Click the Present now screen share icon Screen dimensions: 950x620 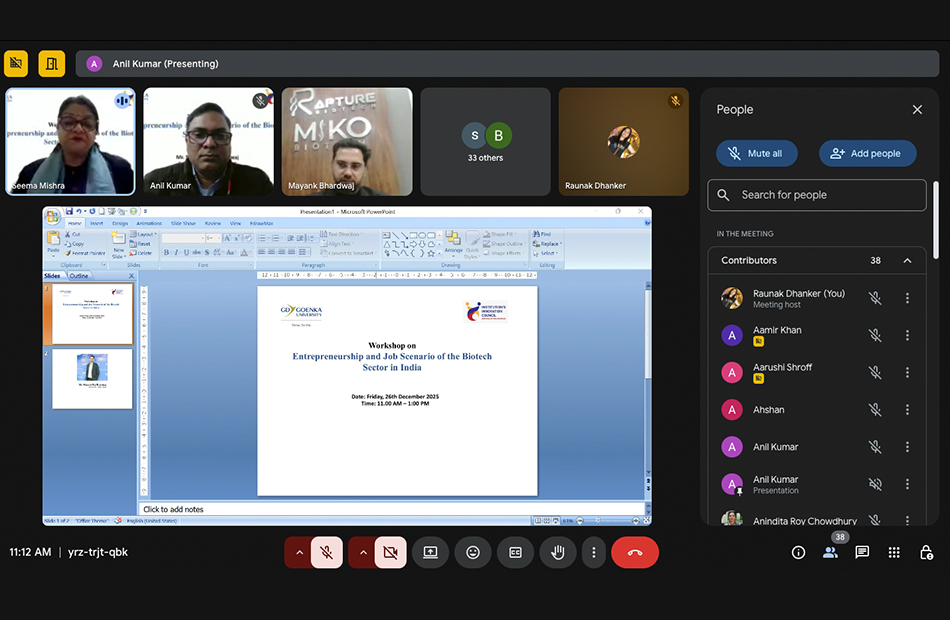tap(430, 552)
